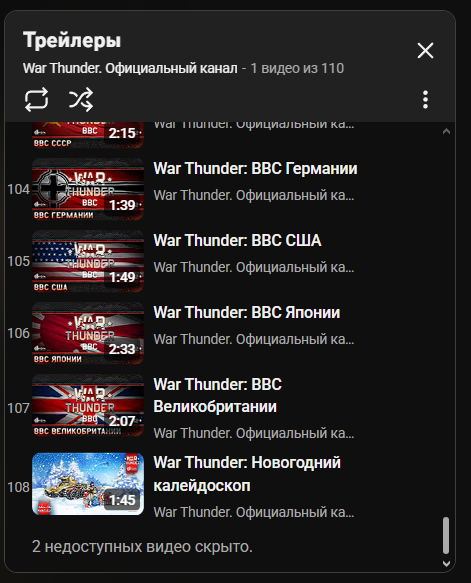Select title War Thunder: ВВС Германии

(255, 168)
